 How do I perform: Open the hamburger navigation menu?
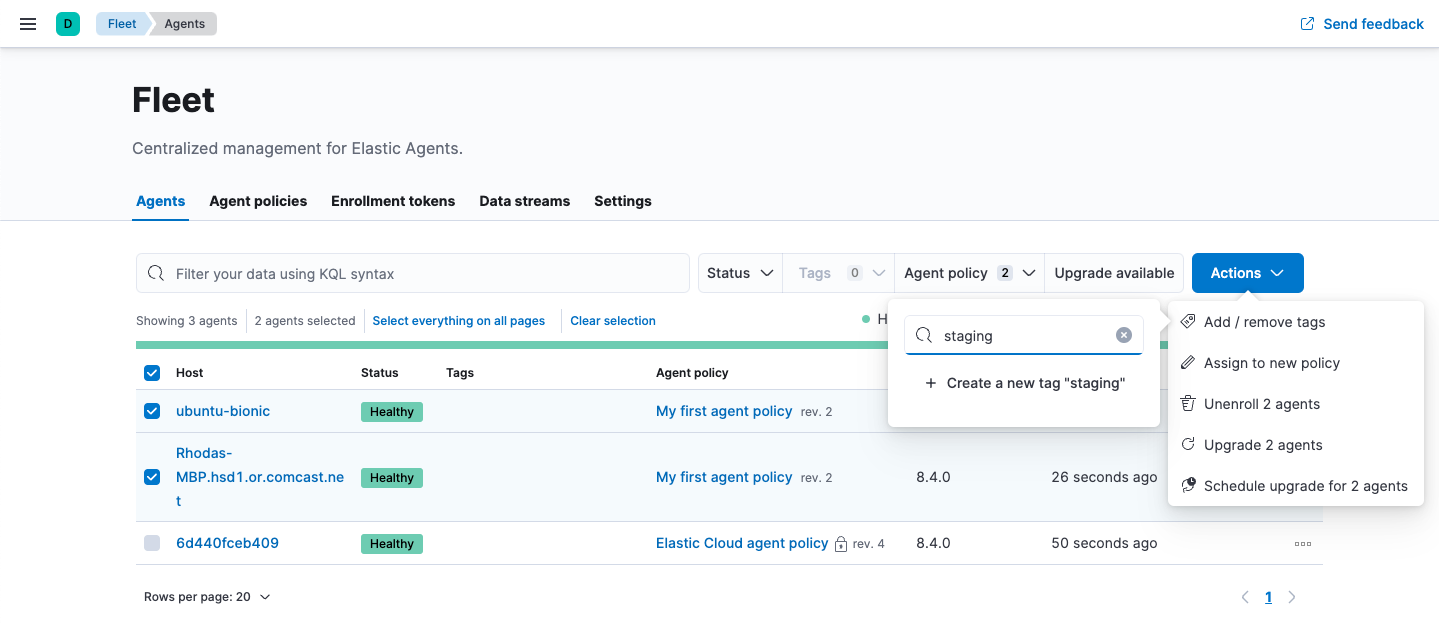tap(28, 24)
